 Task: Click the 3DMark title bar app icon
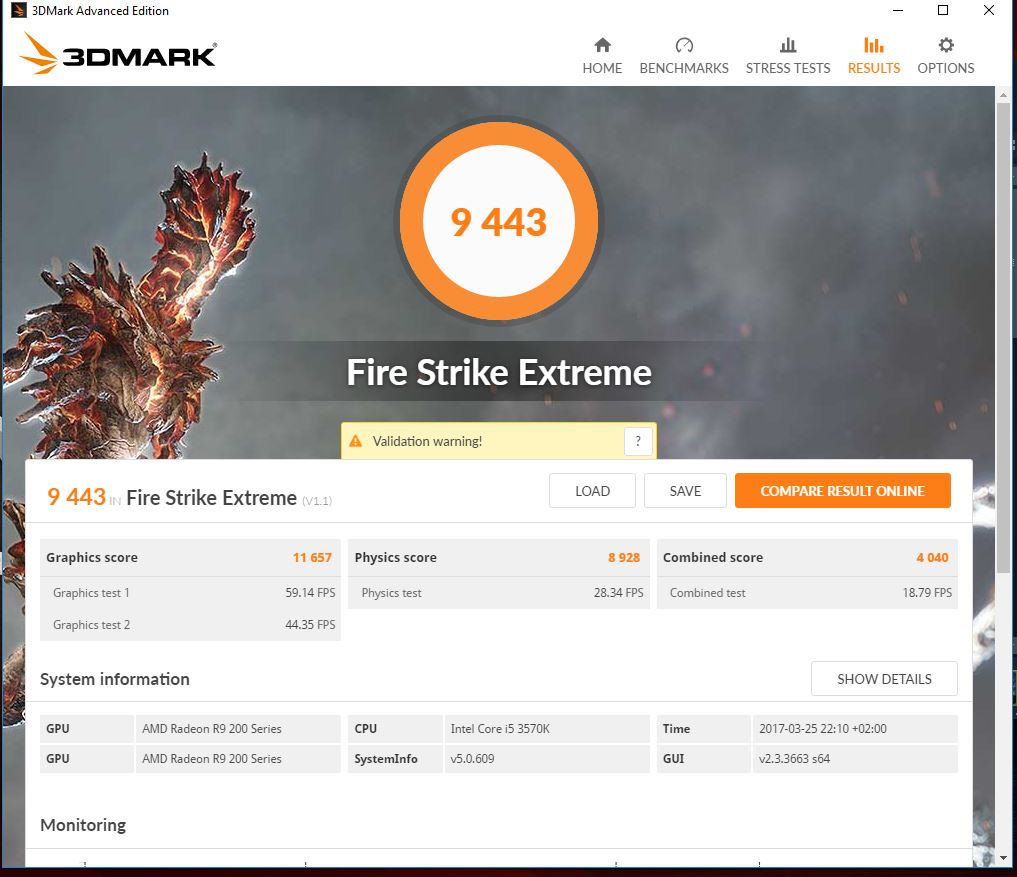(x=18, y=10)
